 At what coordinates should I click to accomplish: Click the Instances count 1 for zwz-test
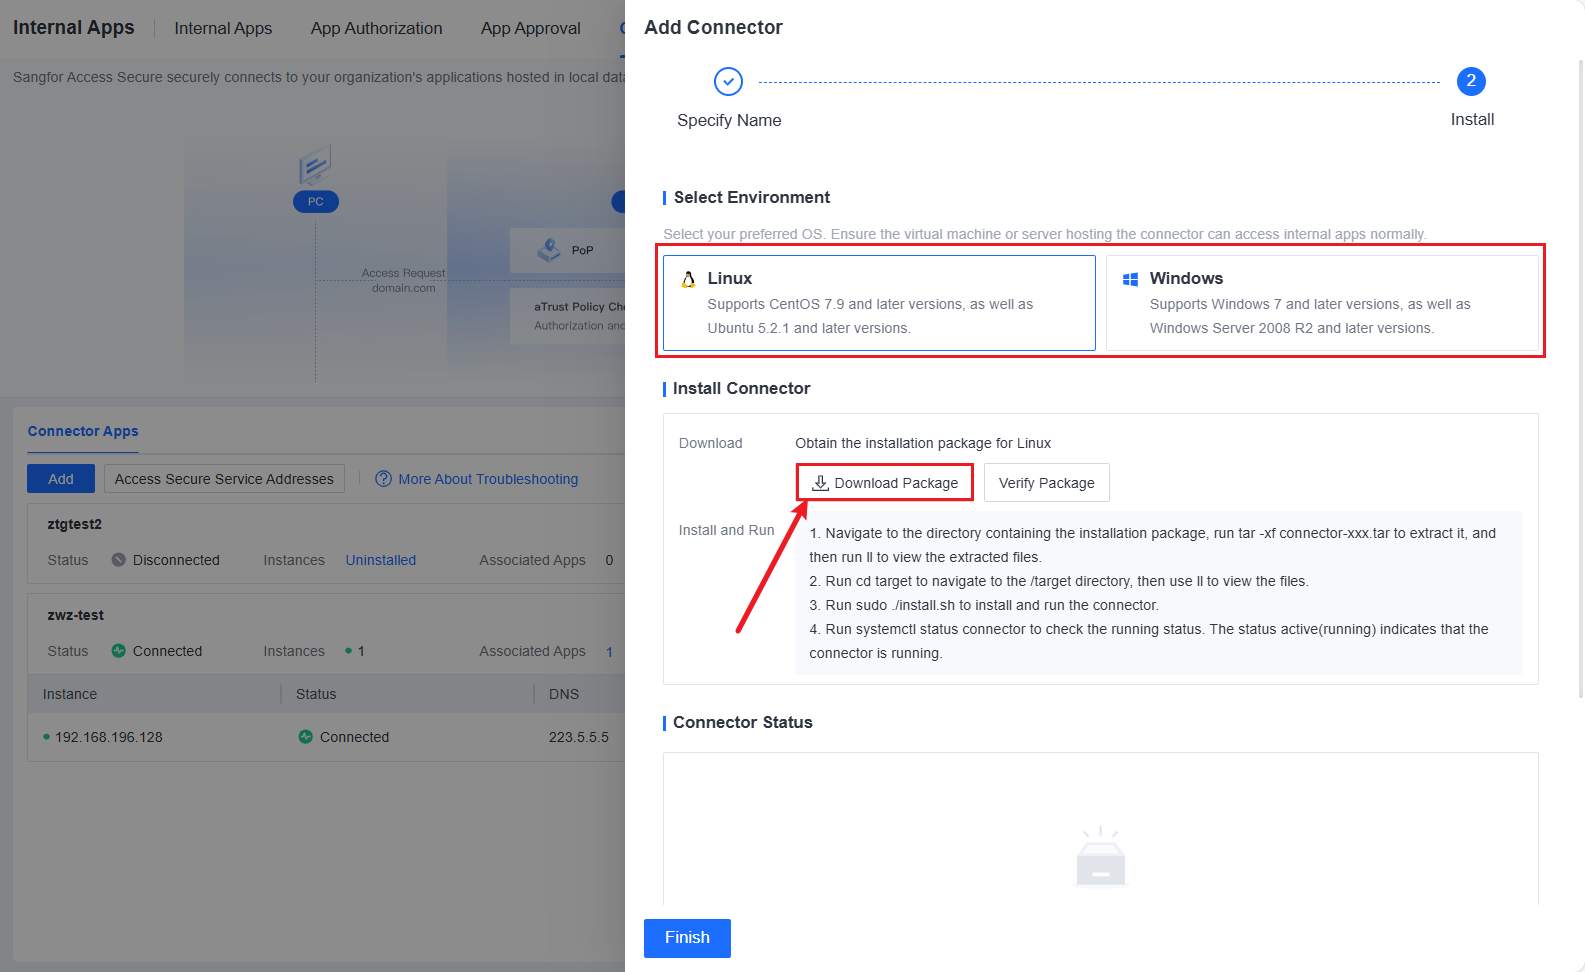point(361,651)
